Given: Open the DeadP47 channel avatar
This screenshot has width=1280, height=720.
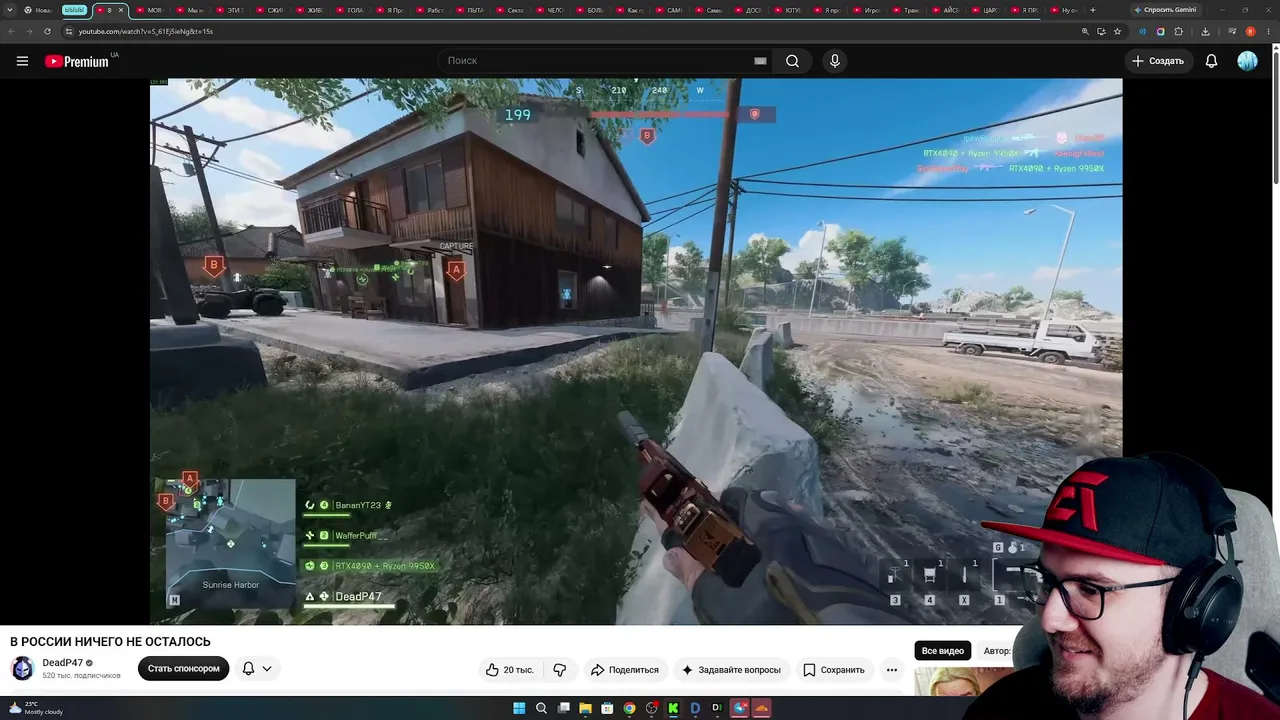Looking at the screenshot, I should point(22,668).
